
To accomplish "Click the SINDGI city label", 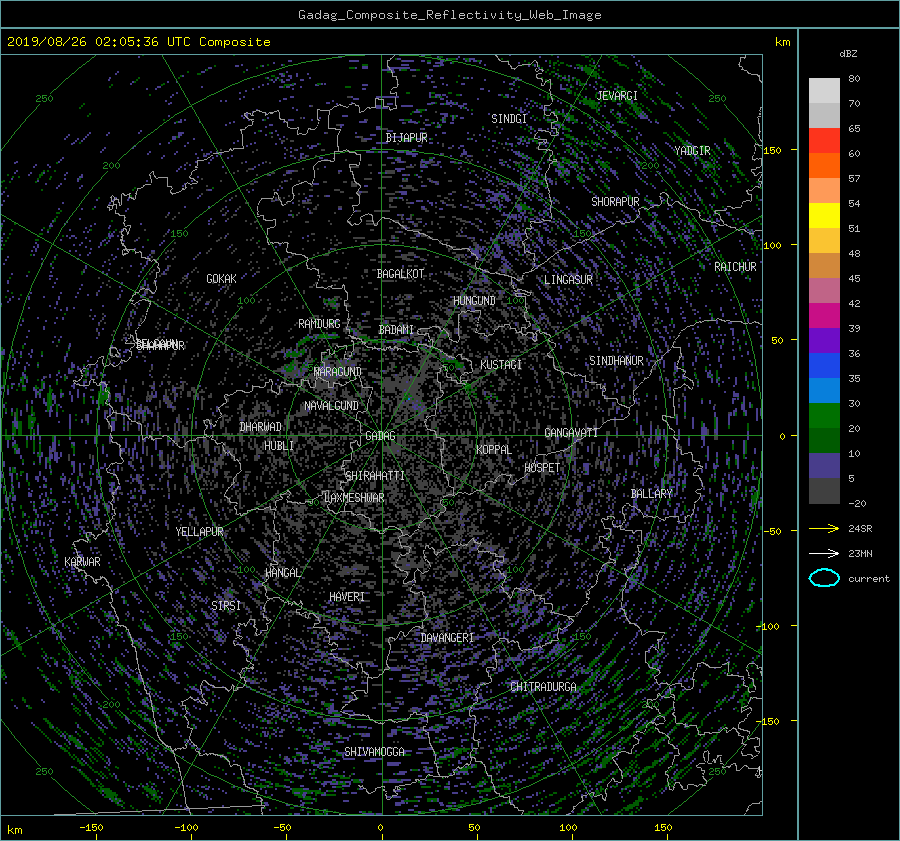I will (509, 119).
